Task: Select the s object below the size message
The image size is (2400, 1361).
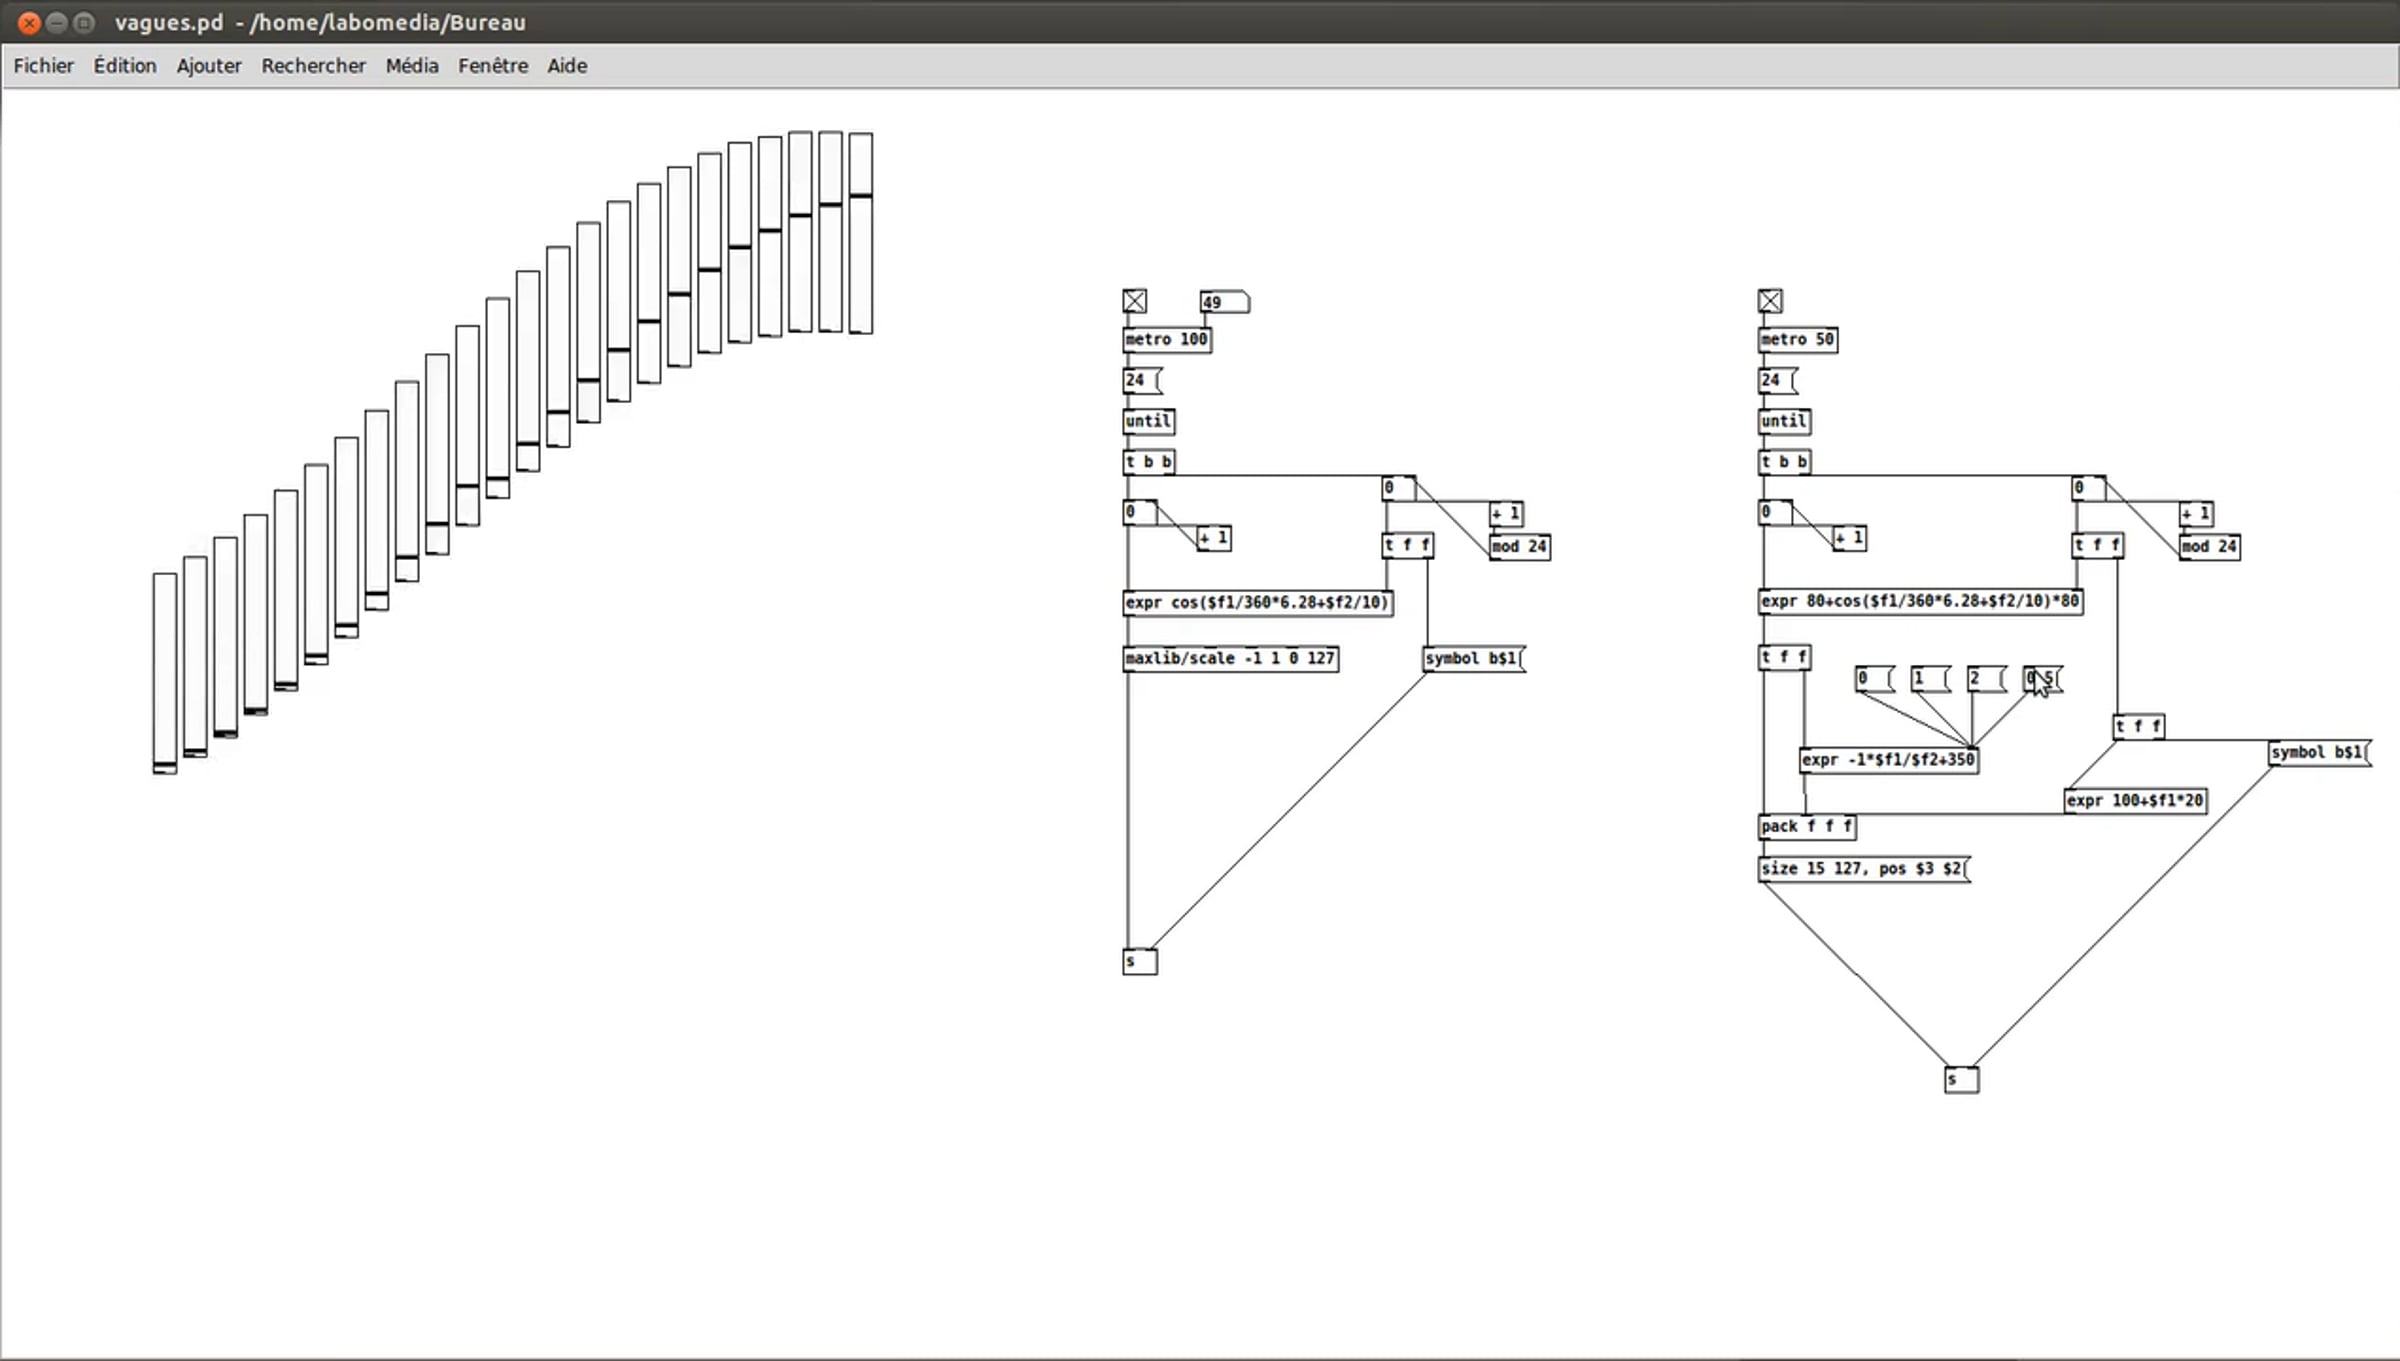Action: click(x=1962, y=1080)
